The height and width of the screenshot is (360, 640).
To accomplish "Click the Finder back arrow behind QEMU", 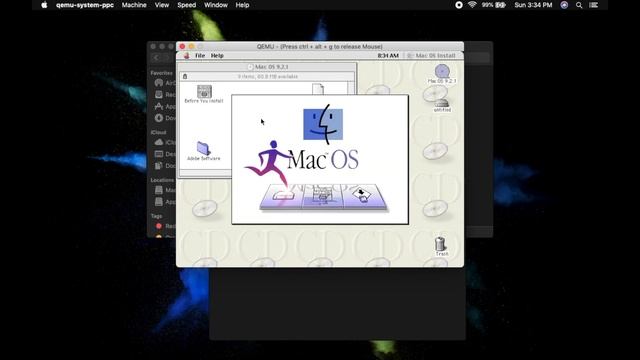I will click(156, 58).
